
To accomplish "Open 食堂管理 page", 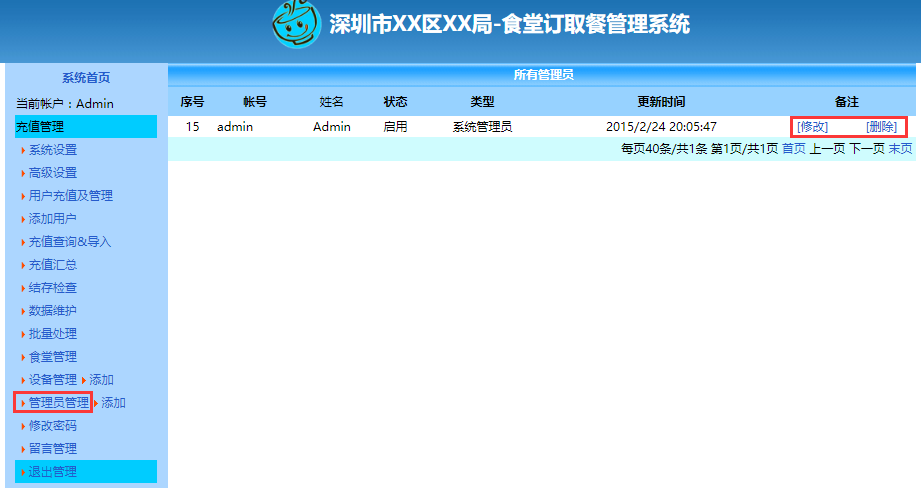I will tap(53, 356).
